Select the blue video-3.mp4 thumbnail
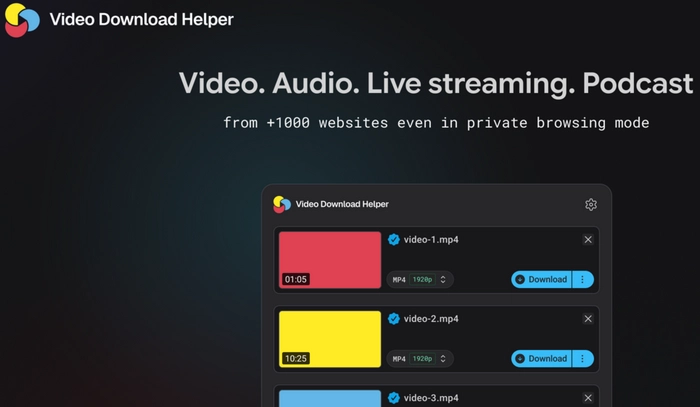Viewport: 700px width, 407px height. click(x=330, y=399)
